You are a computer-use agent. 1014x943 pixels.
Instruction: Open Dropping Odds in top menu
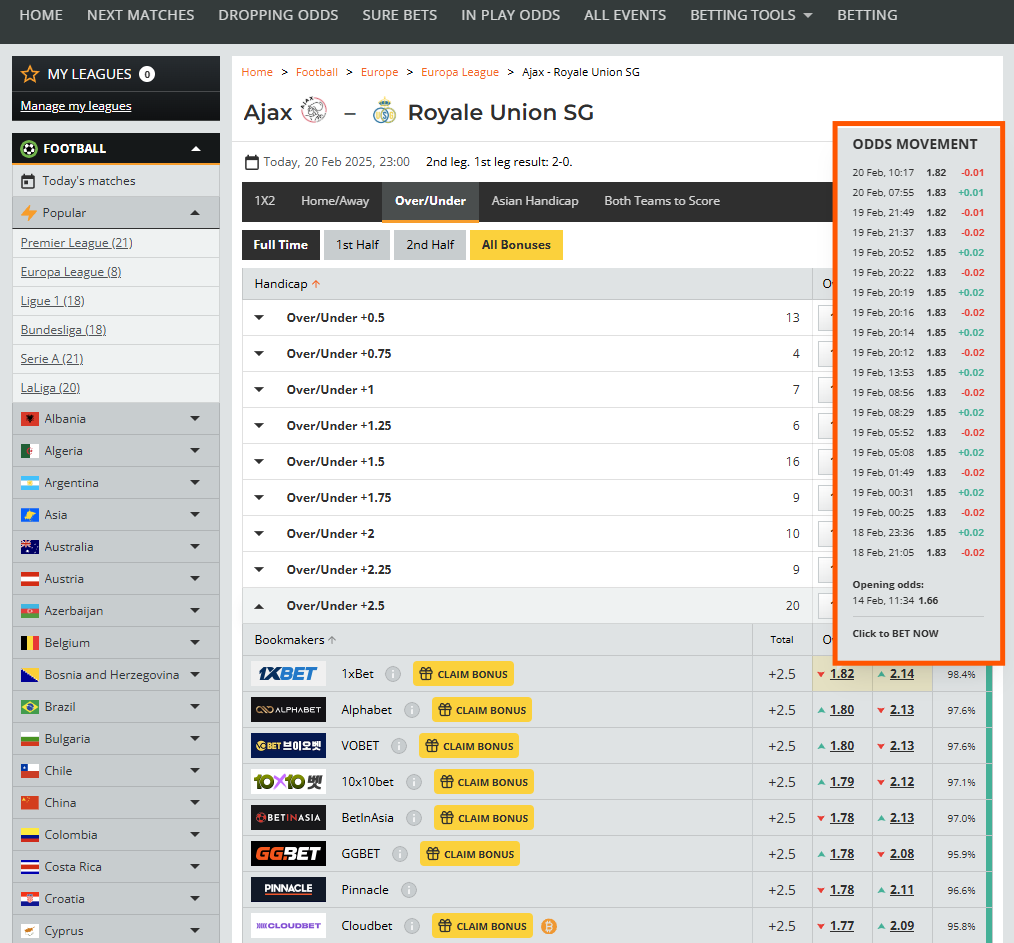point(278,15)
